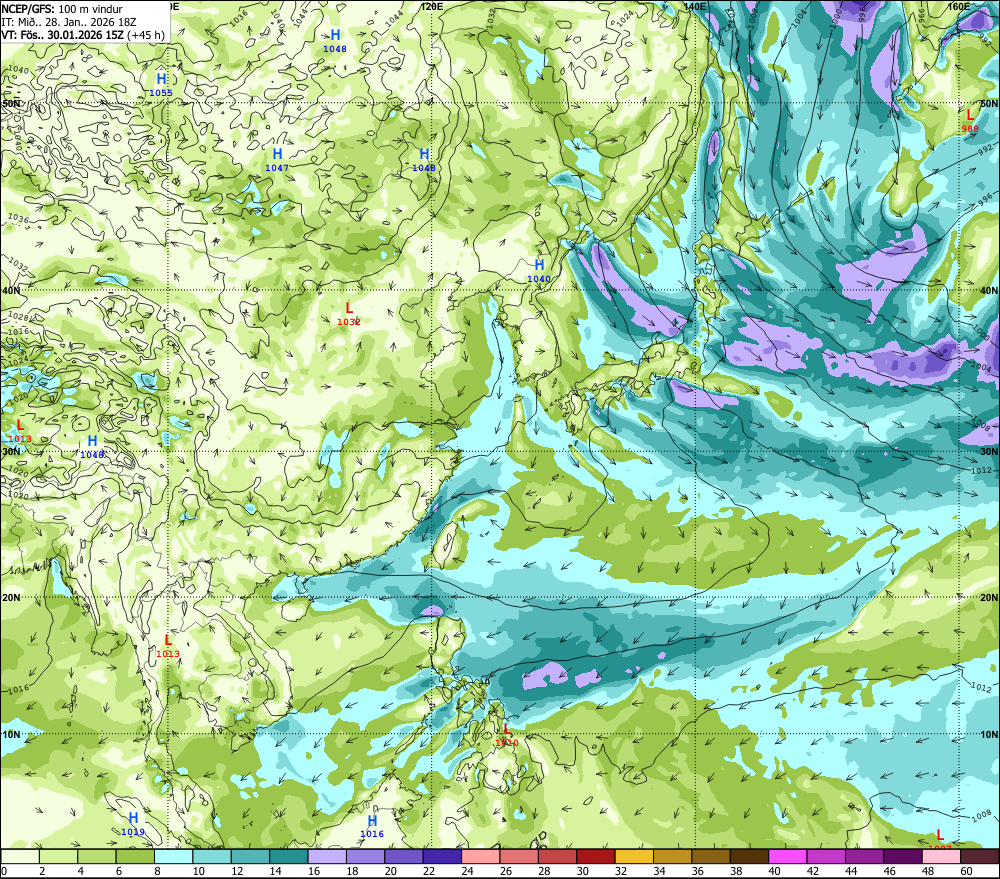Click the dark brown 38–40 legend swatch
Screen dimensions: 1000x879
click(749, 856)
